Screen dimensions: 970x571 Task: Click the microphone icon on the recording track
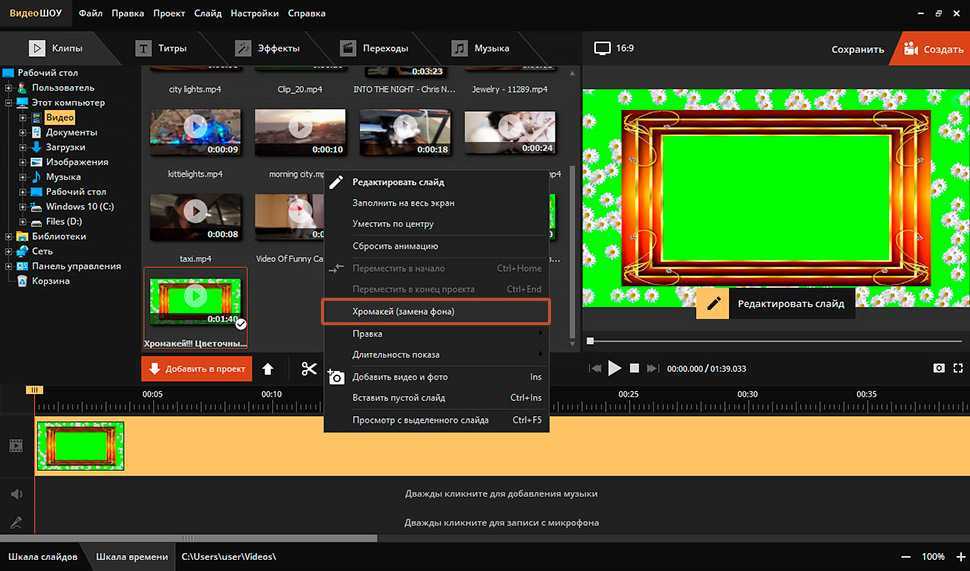click(16, 522)
